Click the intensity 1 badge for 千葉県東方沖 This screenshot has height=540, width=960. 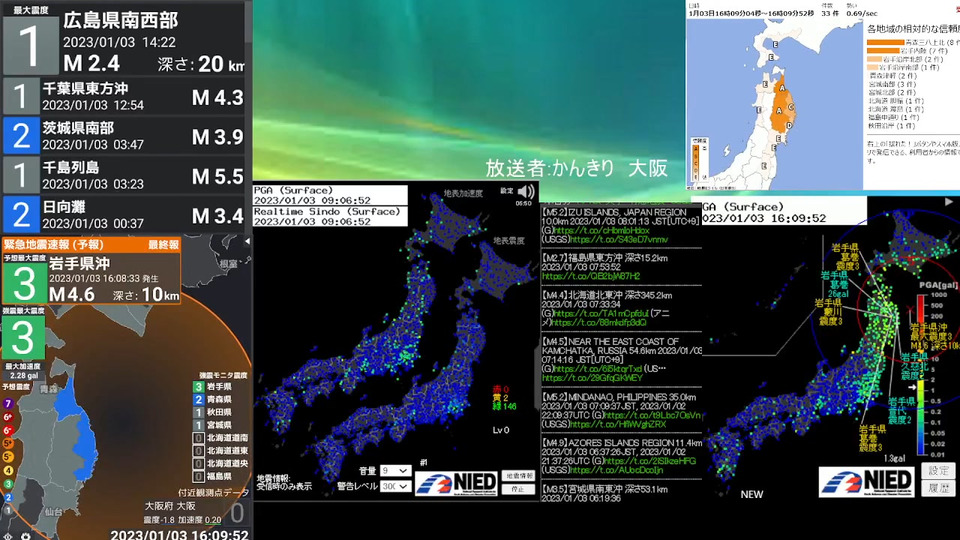coord(21,96)
